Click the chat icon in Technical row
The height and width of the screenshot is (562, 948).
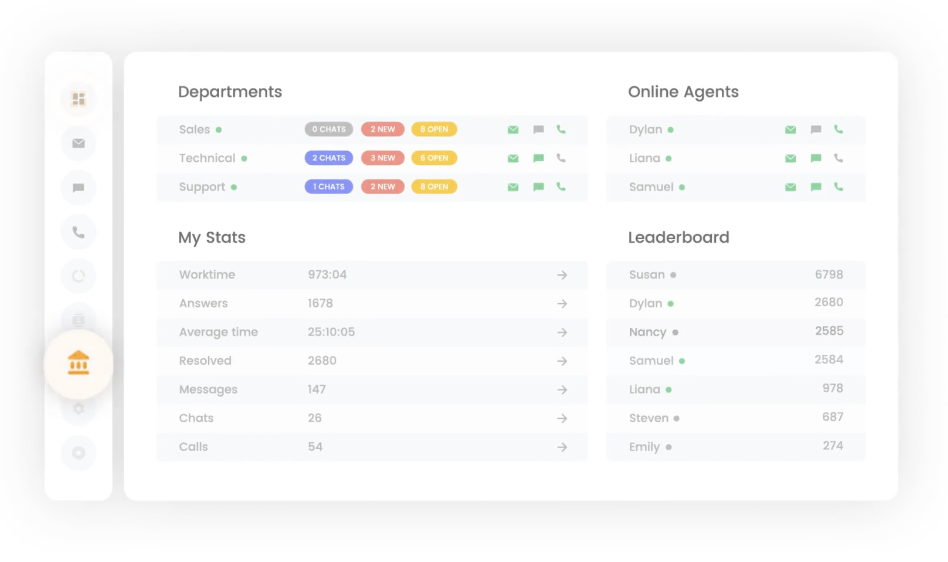pos(538,158)
